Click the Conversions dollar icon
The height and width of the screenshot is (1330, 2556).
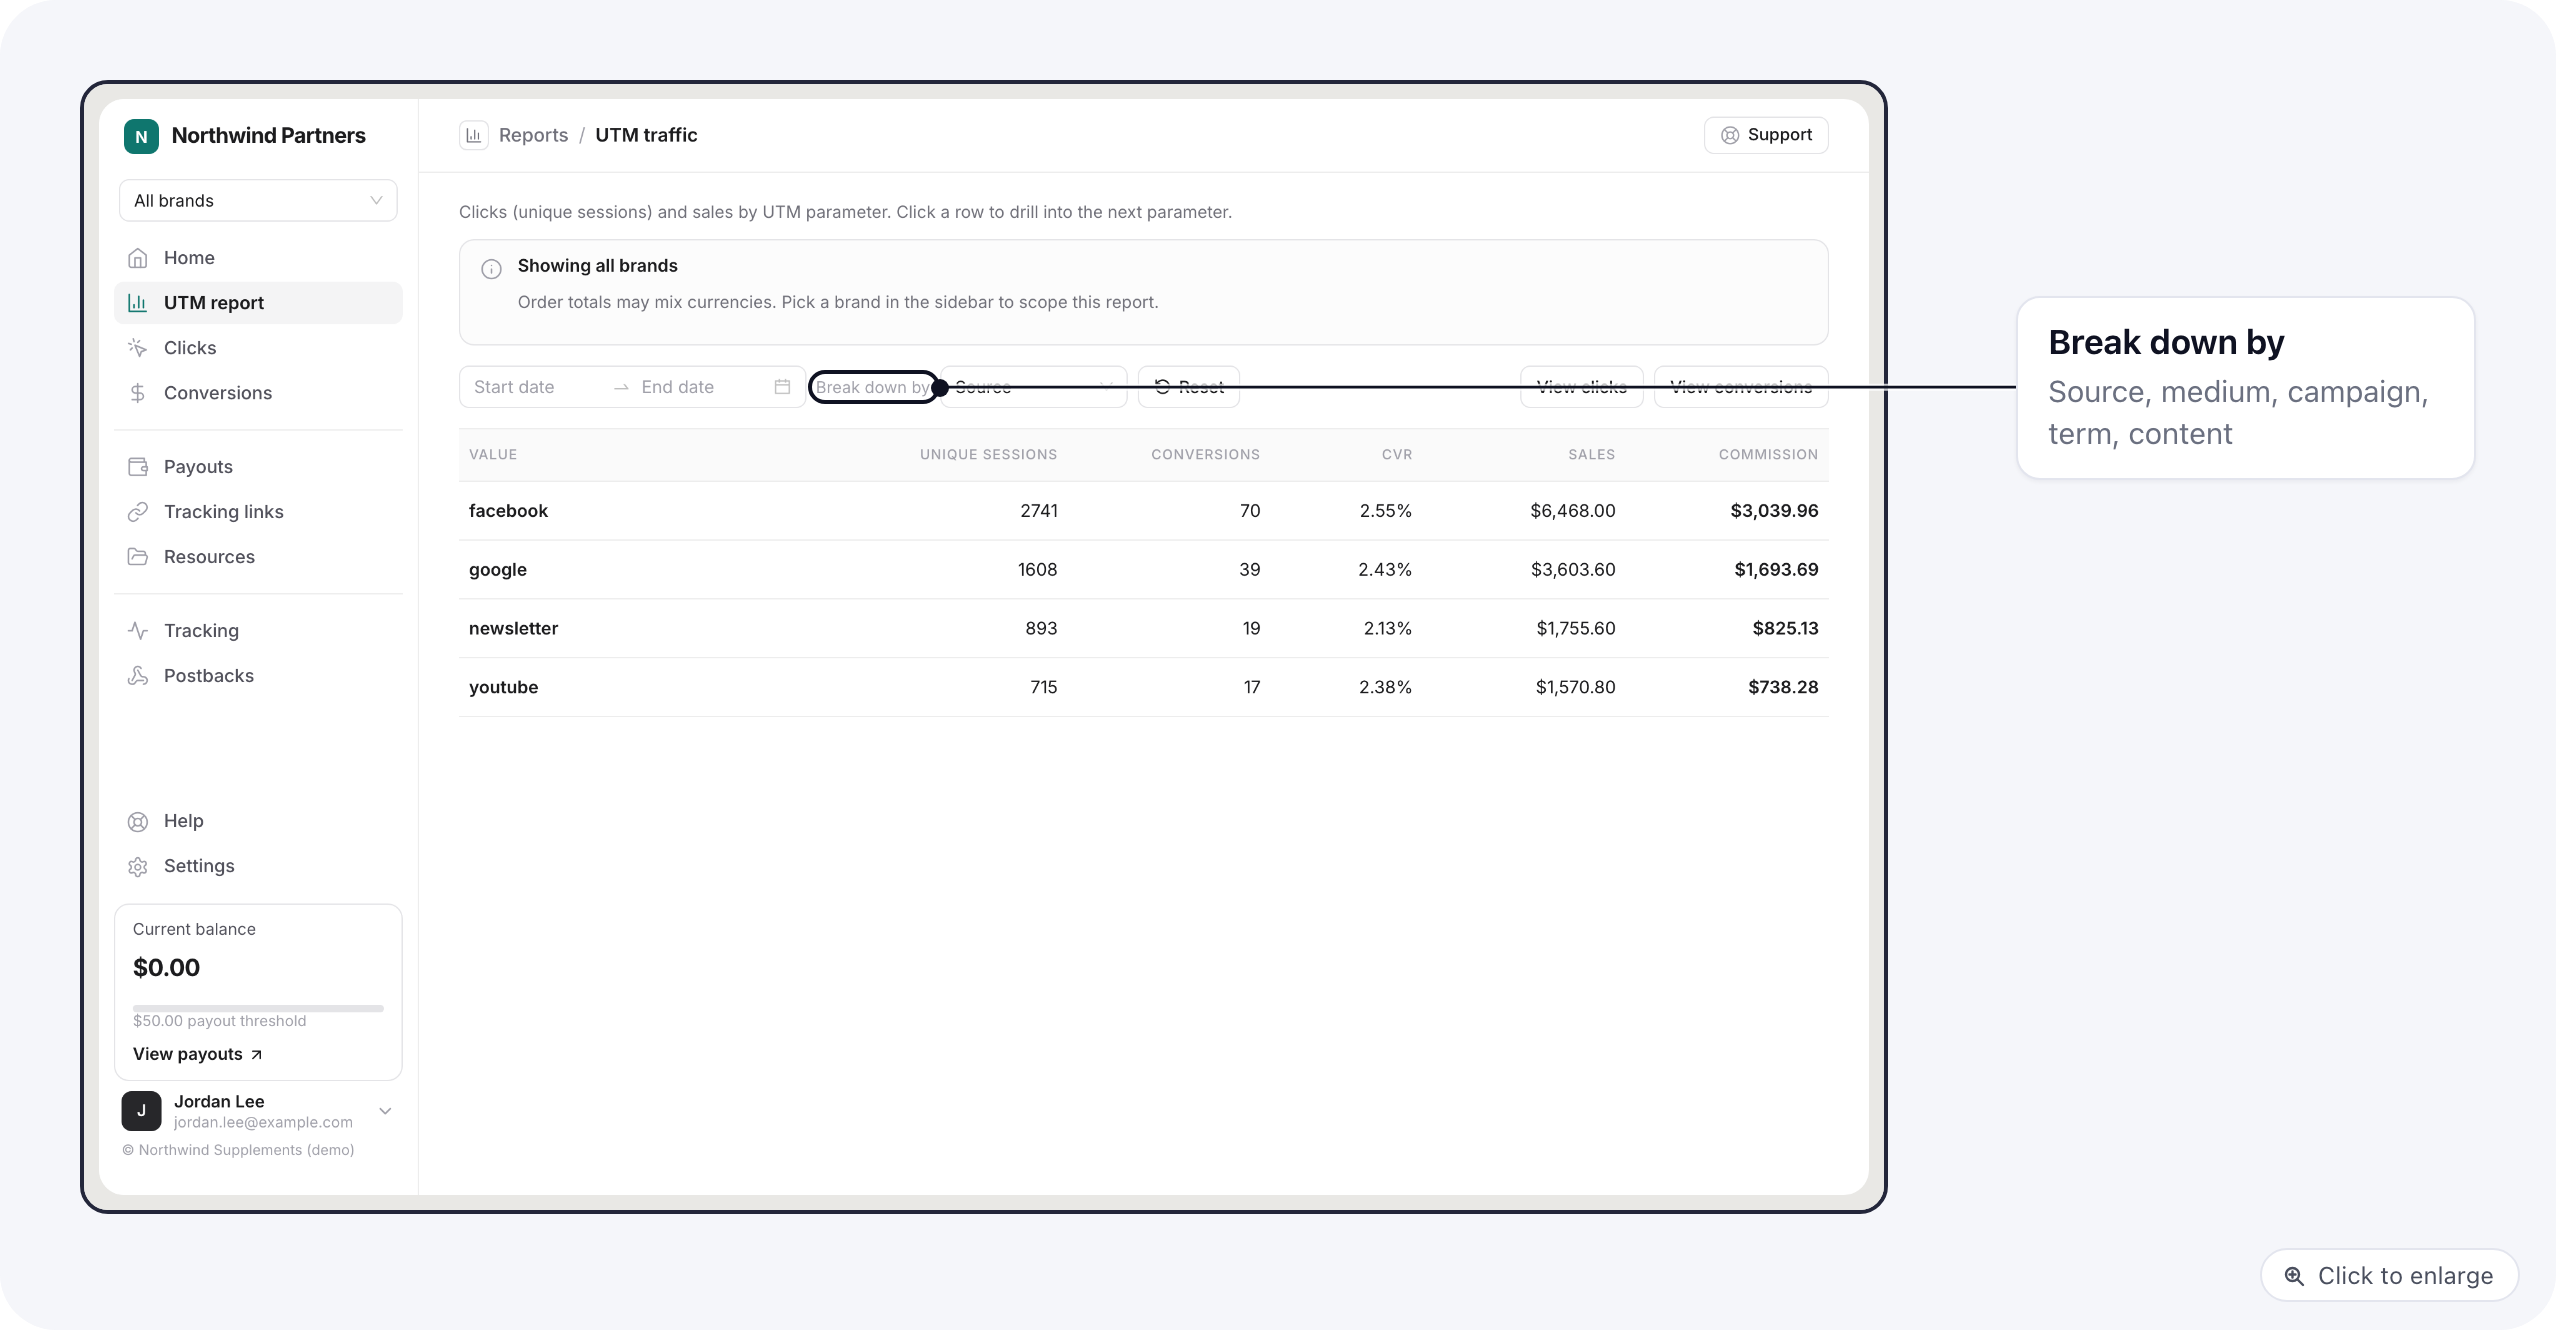coord(138,393)
